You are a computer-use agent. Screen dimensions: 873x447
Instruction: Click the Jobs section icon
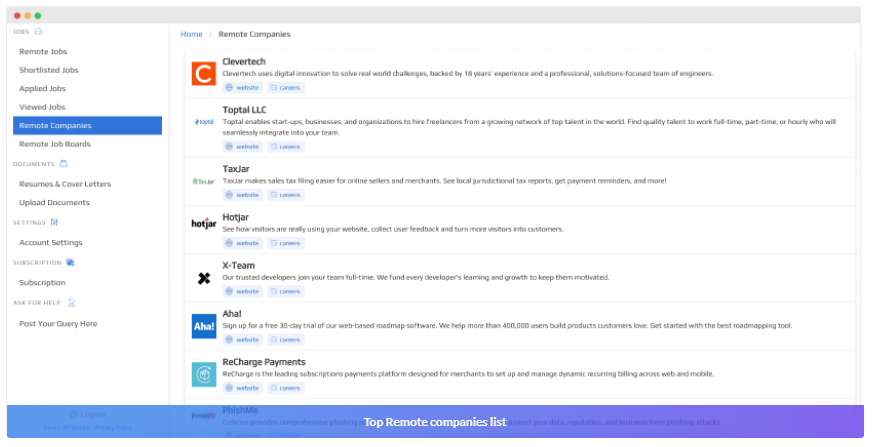pos(38,31)
